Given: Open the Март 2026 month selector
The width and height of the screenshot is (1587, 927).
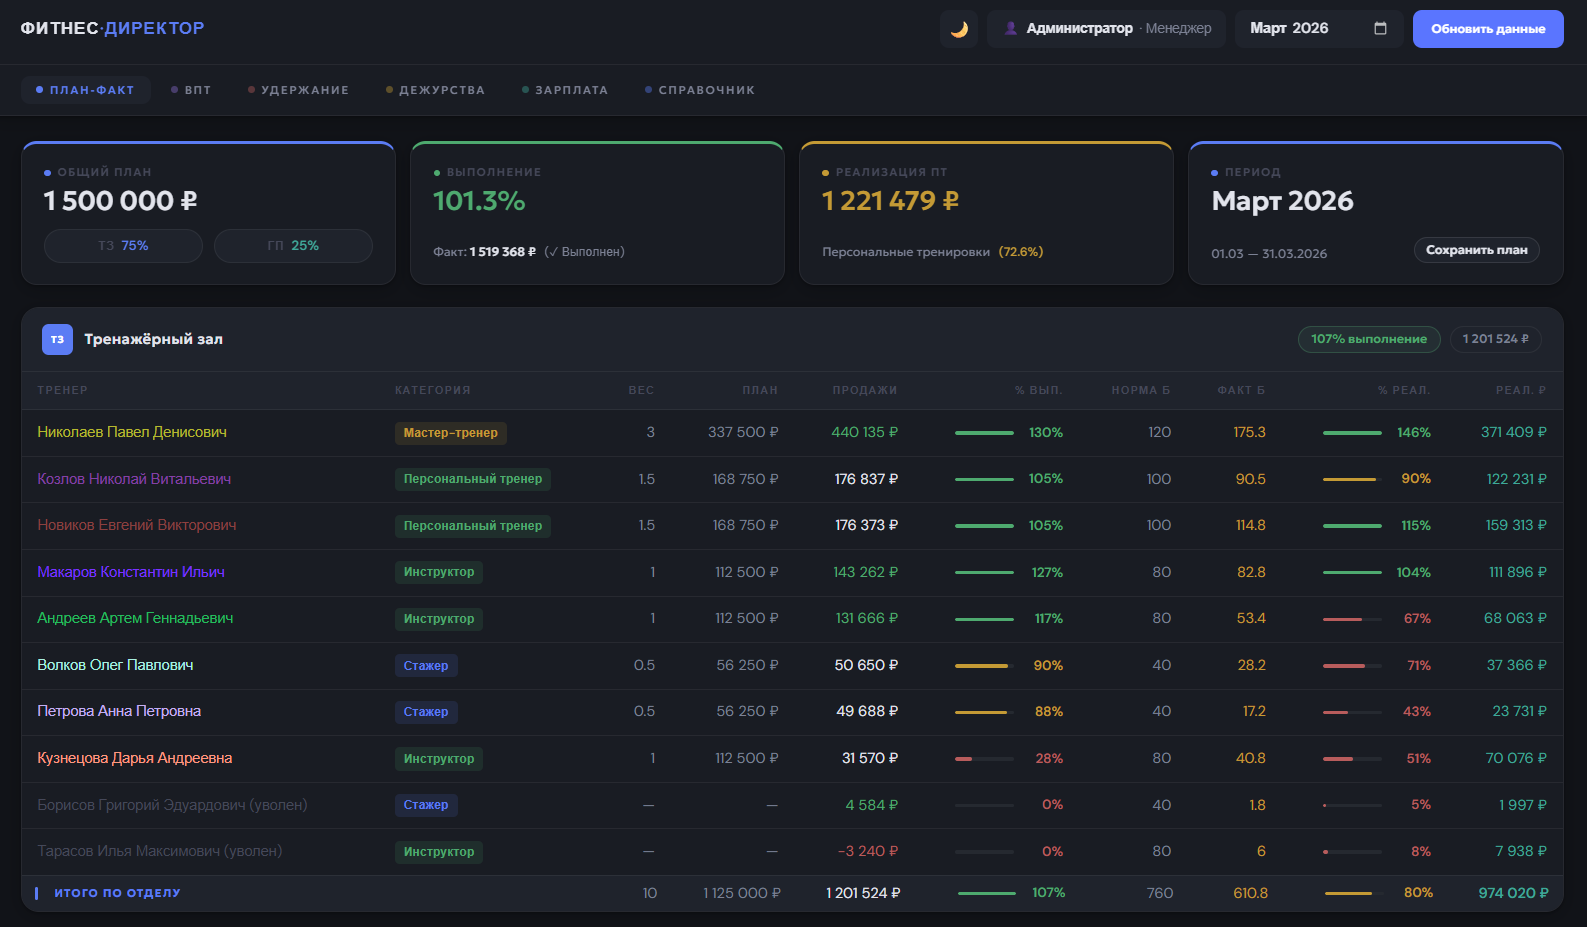Looking at the screenshot, I should point(1319,28).
